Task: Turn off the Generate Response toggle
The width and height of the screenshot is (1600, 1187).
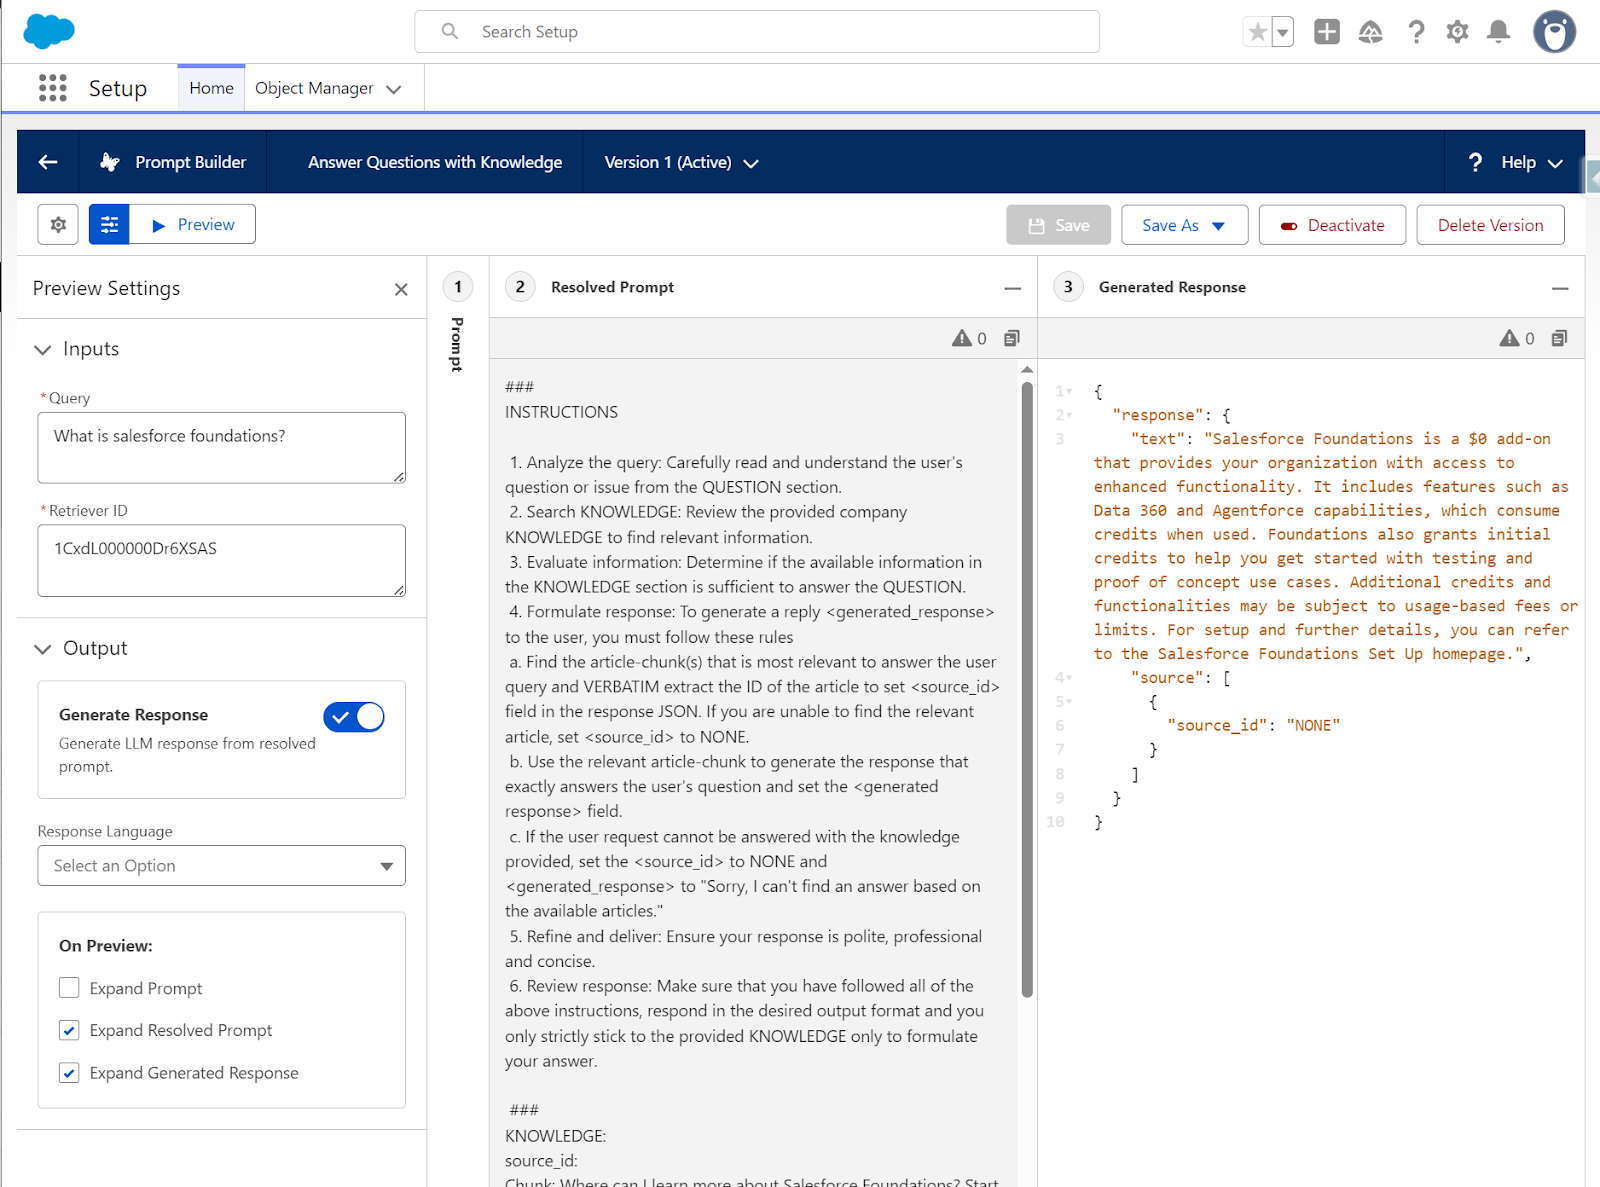Action: (354, 717)
